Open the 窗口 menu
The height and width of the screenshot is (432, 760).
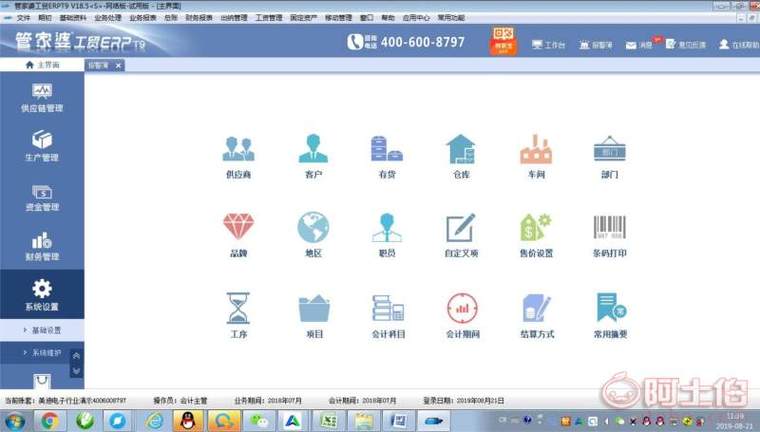[366, 17]
